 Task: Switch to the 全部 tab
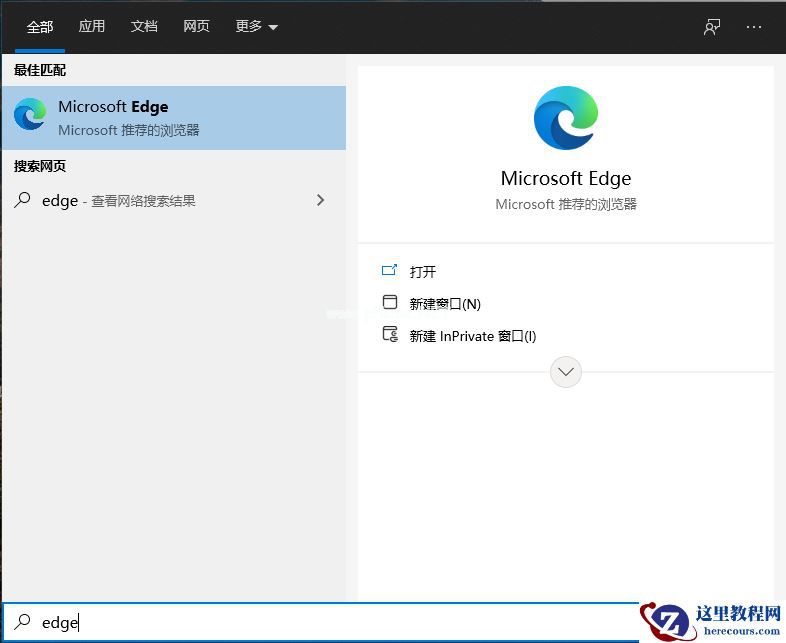pyautogui.click(x=40, y=26)
